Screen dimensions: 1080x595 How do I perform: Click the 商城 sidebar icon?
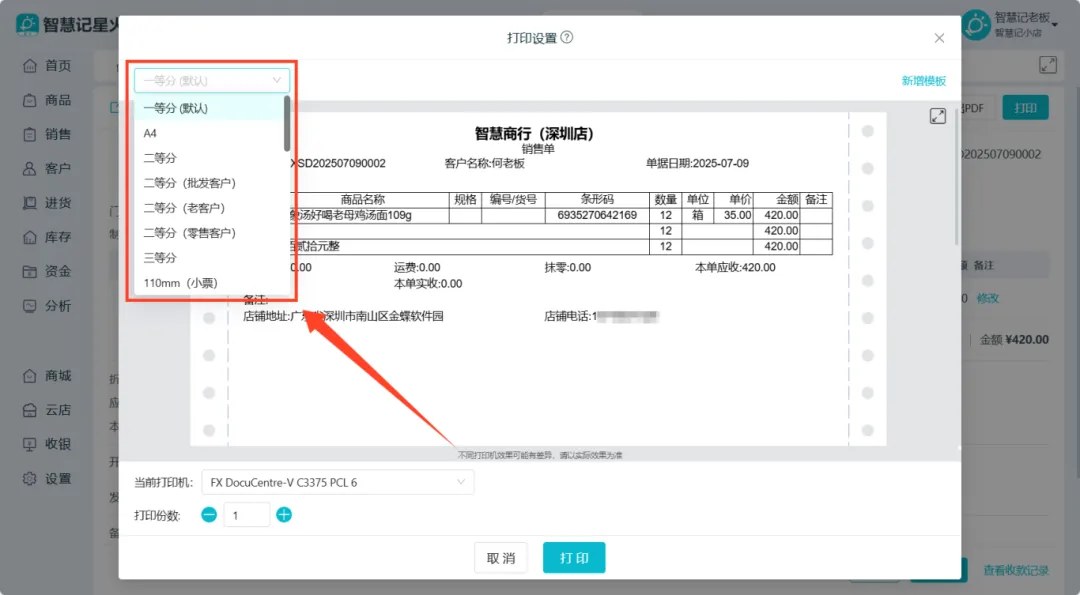coord(30,376)
